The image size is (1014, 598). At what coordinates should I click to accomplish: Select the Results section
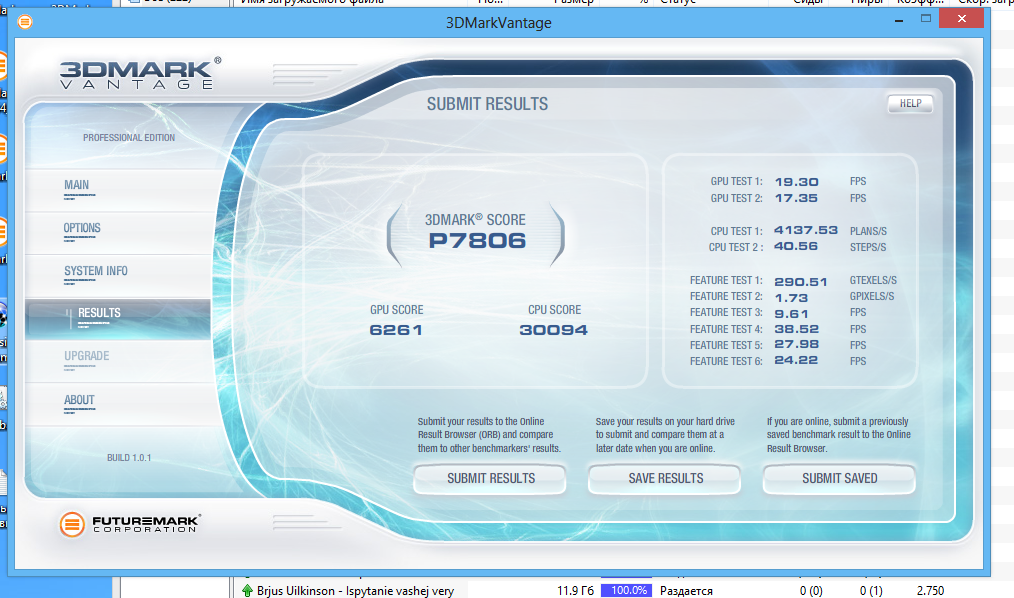coord(118,319)
